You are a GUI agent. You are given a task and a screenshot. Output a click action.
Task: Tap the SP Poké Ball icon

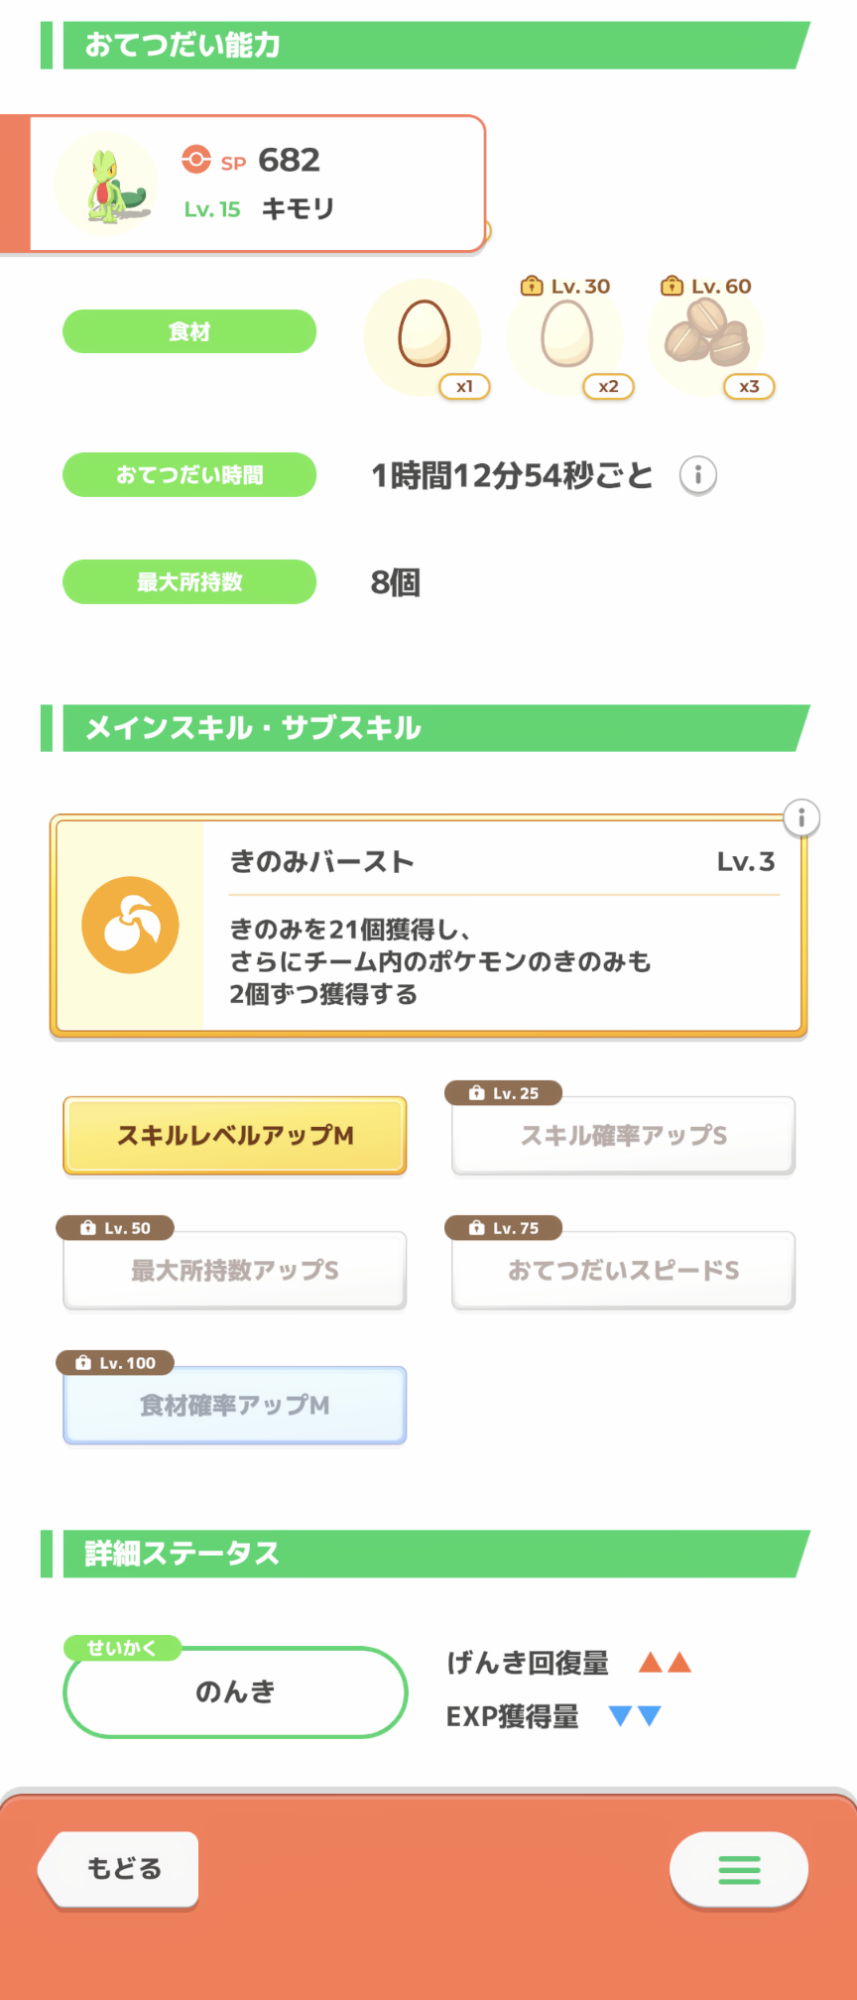click(196, 160)
